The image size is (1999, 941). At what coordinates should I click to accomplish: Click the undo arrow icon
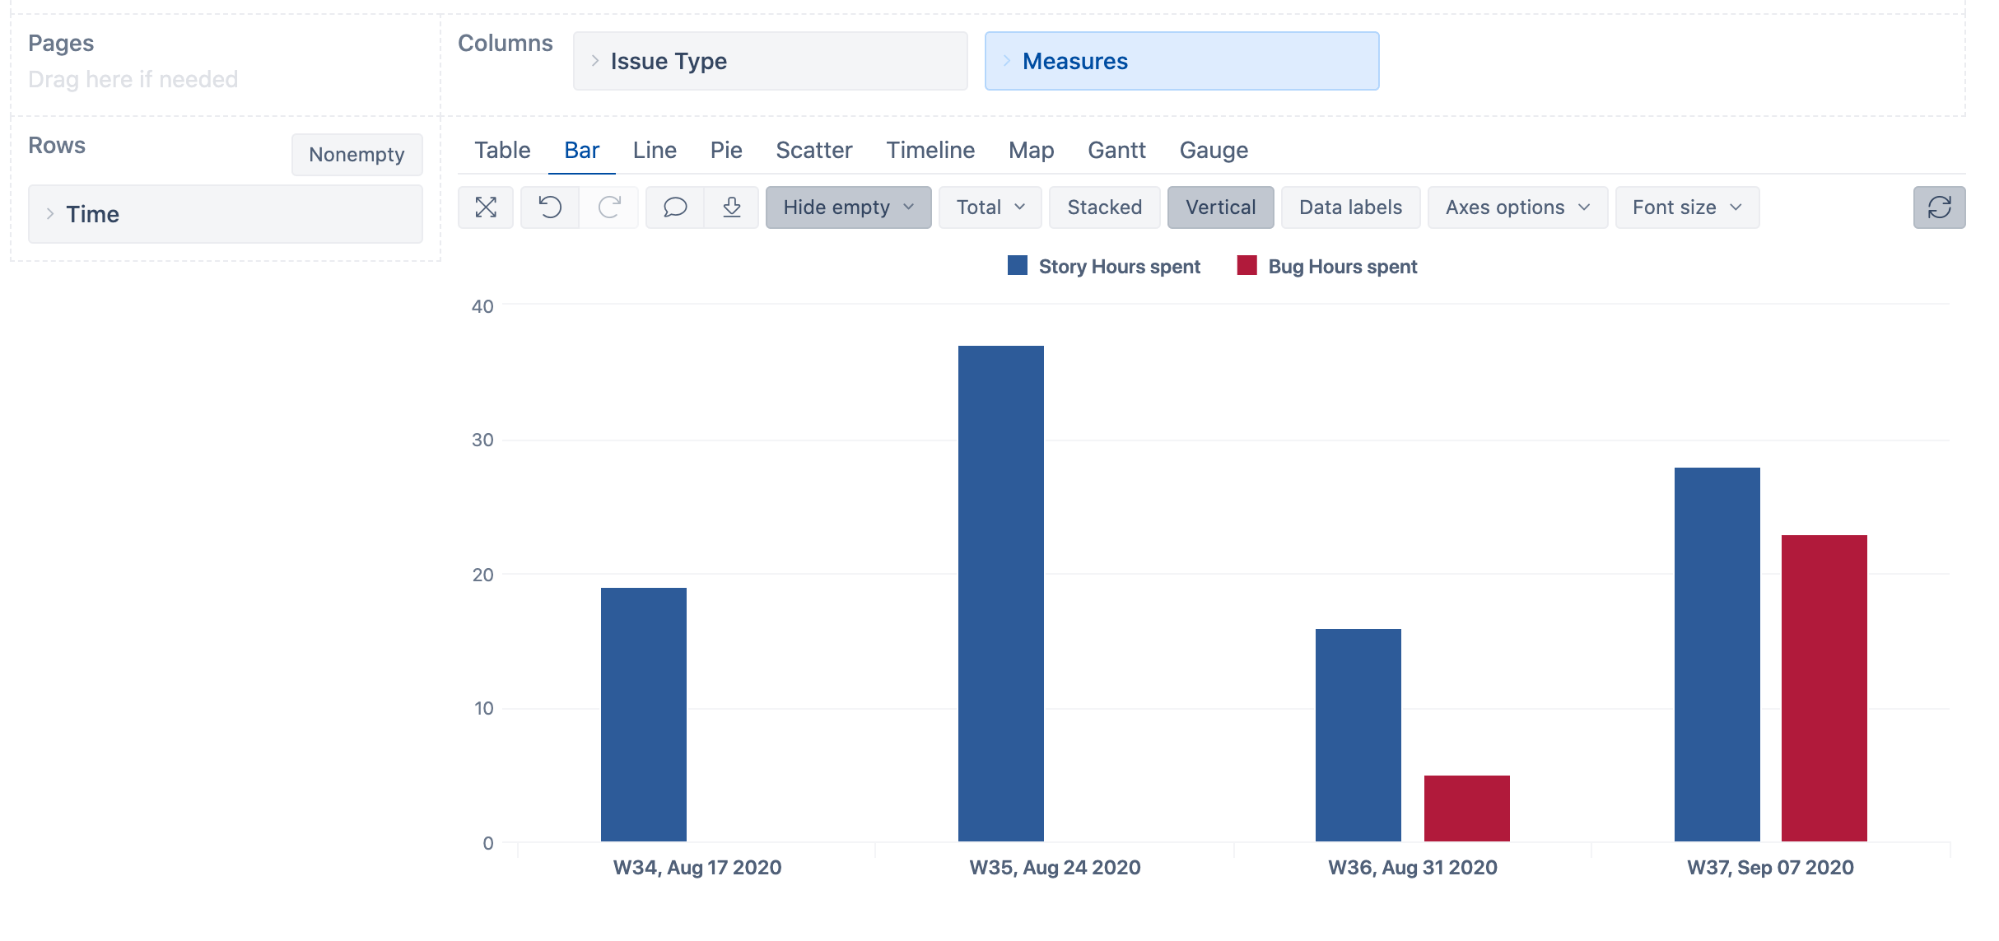click(x=550, y=207)
